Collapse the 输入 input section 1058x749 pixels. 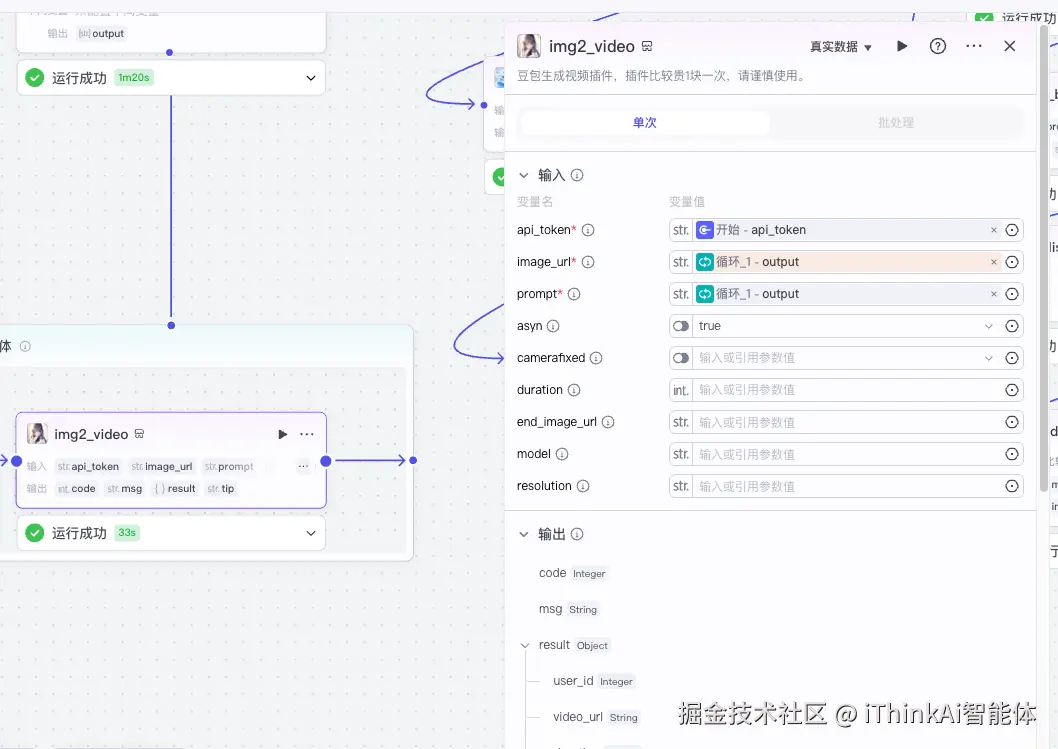point(523,173)
